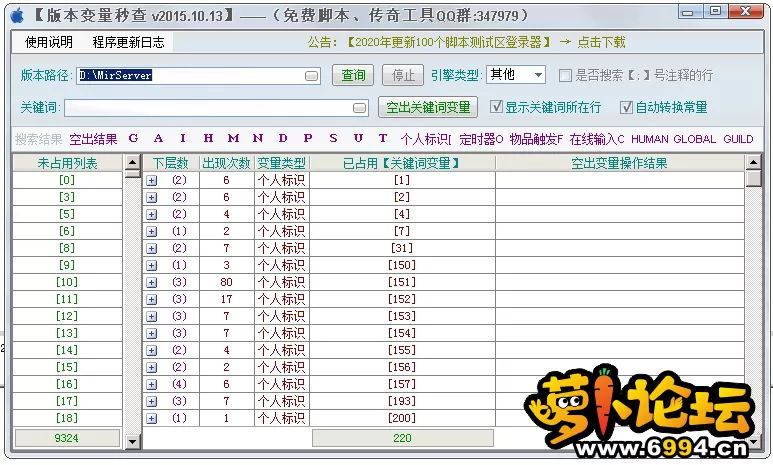Expand row for variable [153]

pyautogui.click(x=152, y=317)
